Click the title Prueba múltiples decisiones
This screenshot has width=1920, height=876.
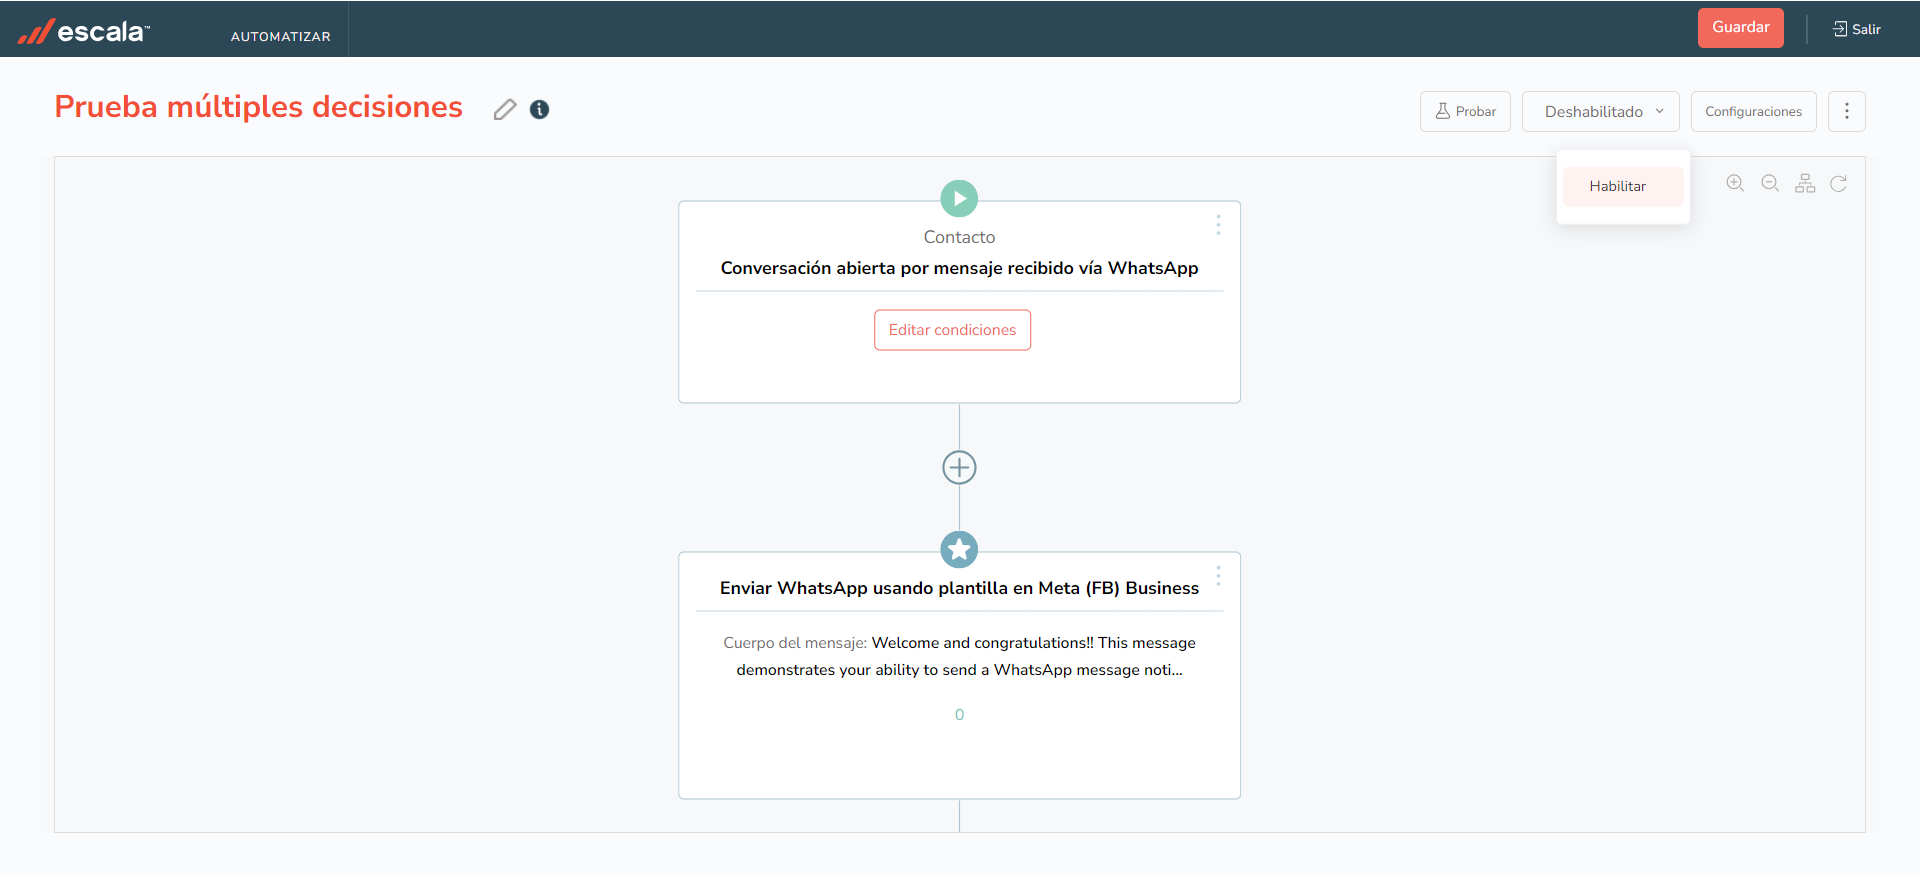click(x=258, y=107)
